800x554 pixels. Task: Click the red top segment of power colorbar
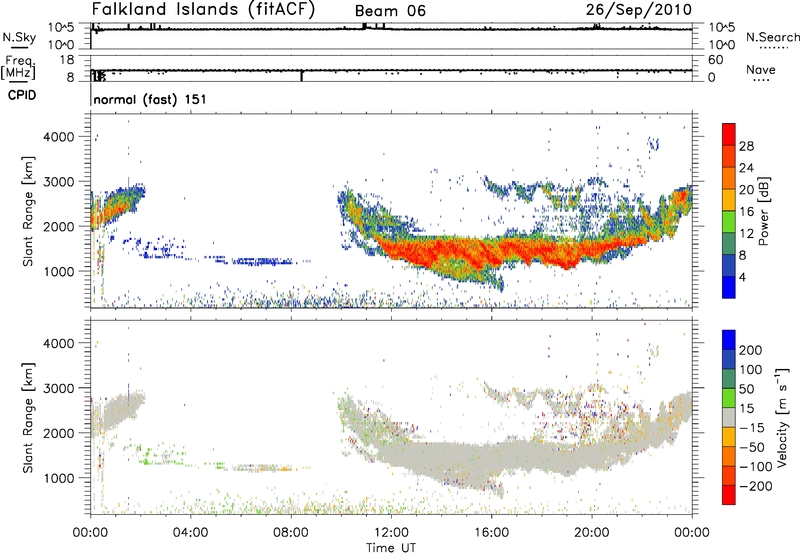tap(729, 134)
